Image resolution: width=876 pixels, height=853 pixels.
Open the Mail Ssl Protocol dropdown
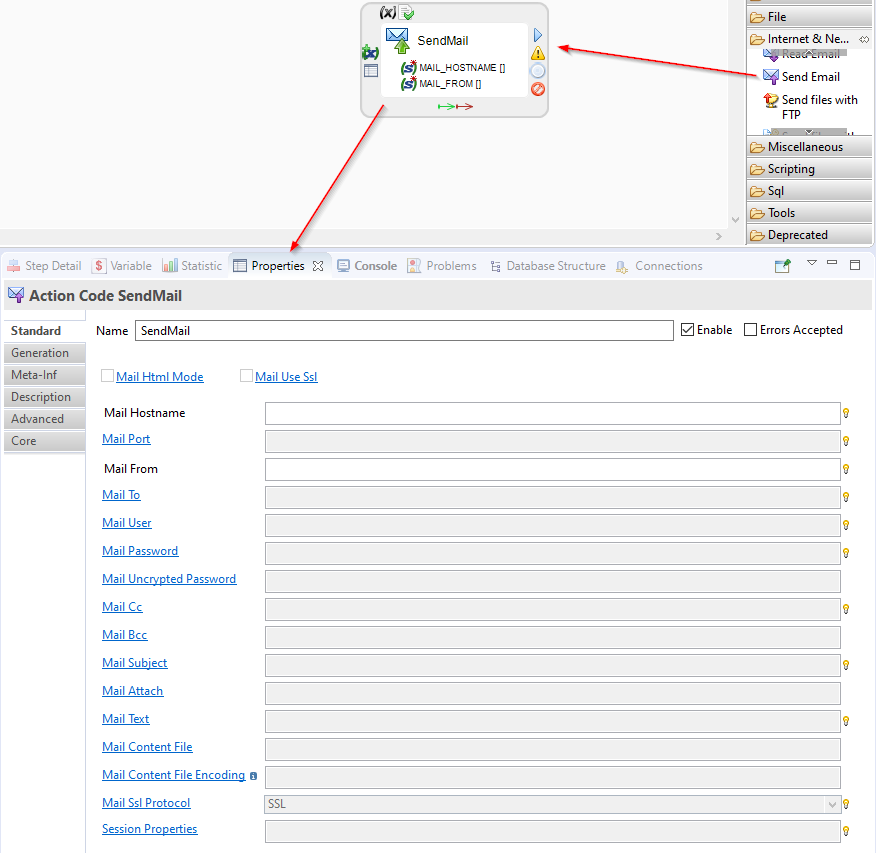(831, 804)
